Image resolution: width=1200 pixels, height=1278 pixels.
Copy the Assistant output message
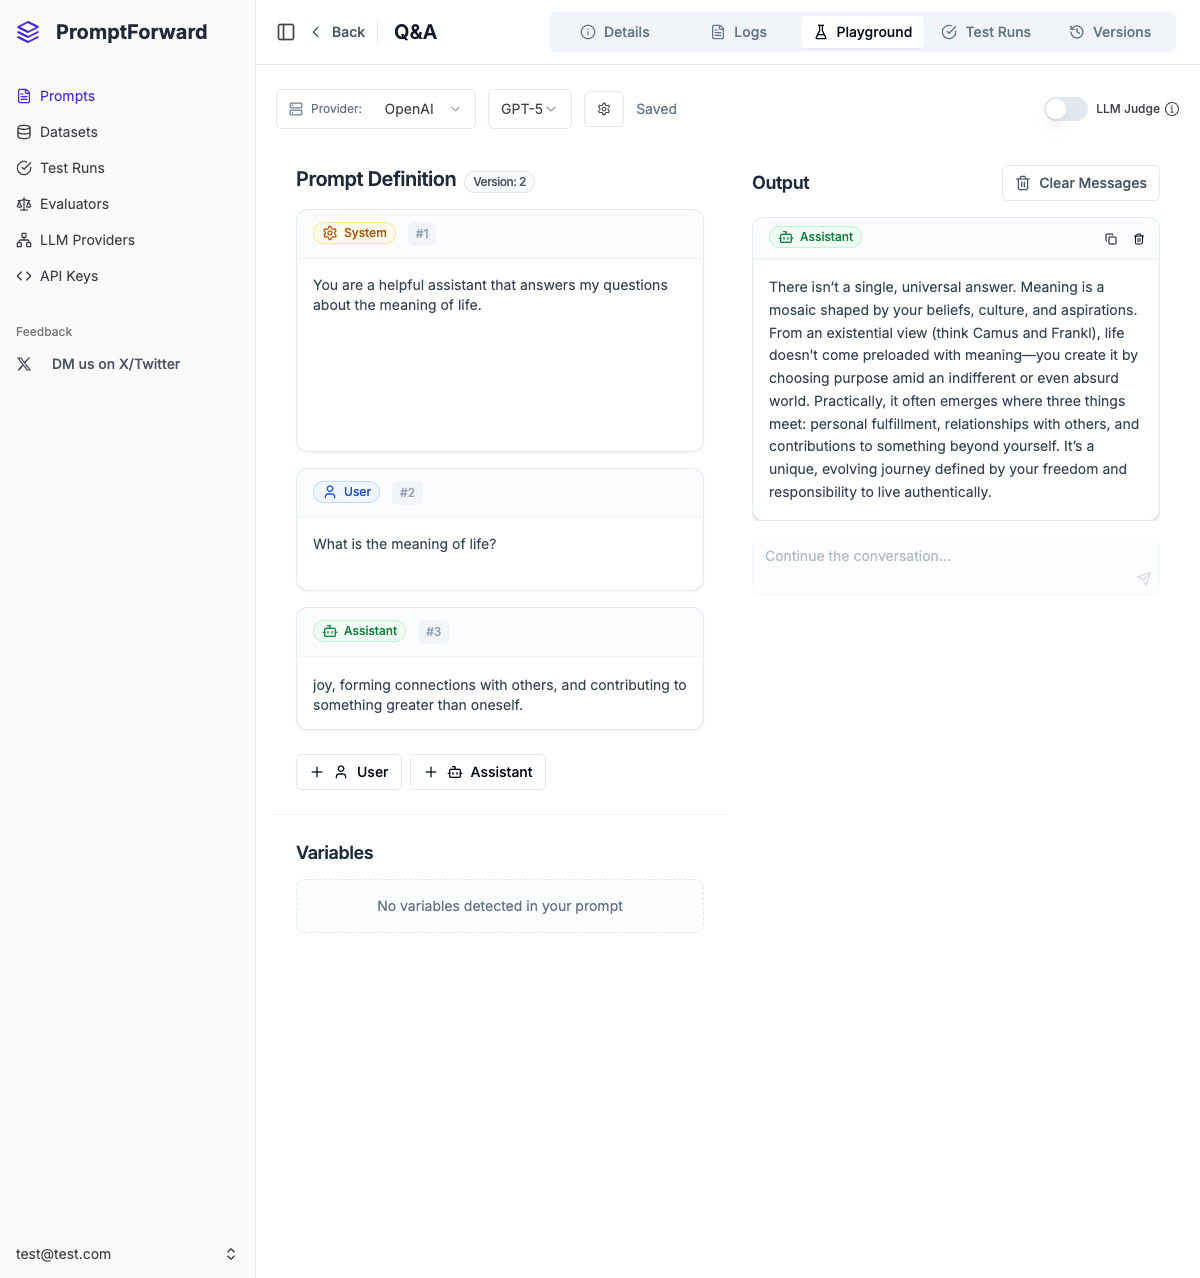pyautogui.click(x=1110, y=239)
